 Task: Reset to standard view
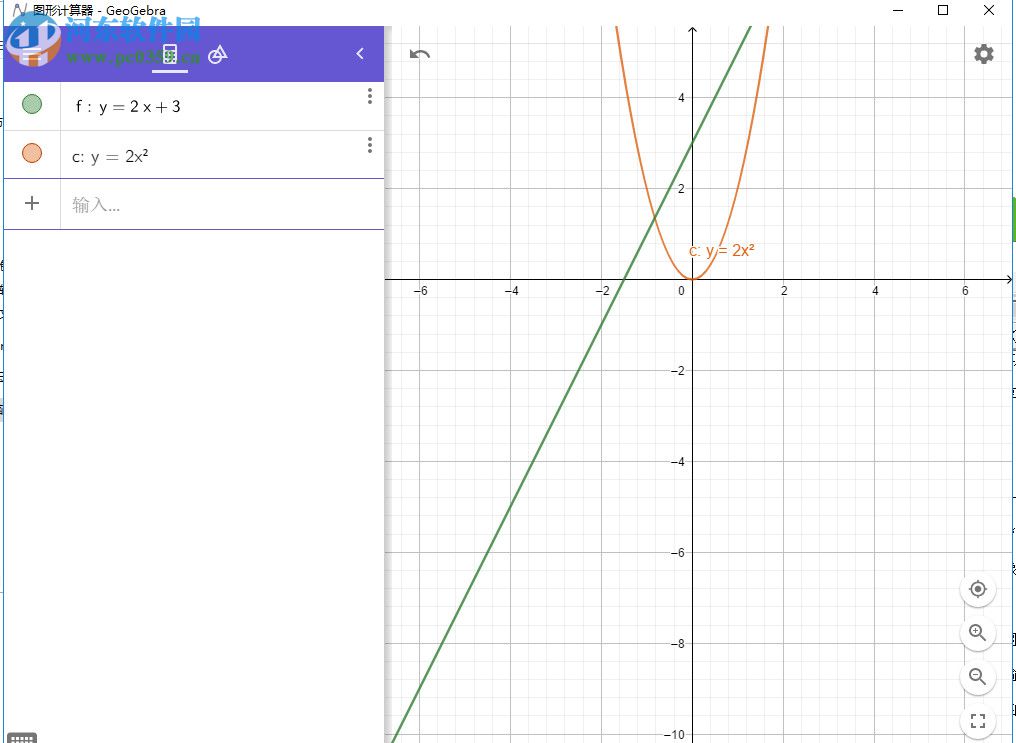click(978, 589)
